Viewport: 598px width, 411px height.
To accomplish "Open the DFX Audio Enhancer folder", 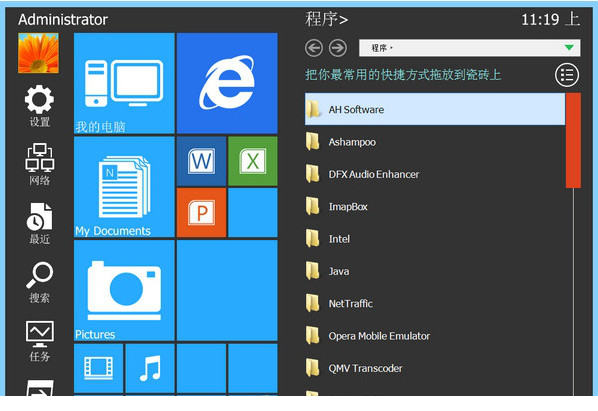I will pos(435,174).
